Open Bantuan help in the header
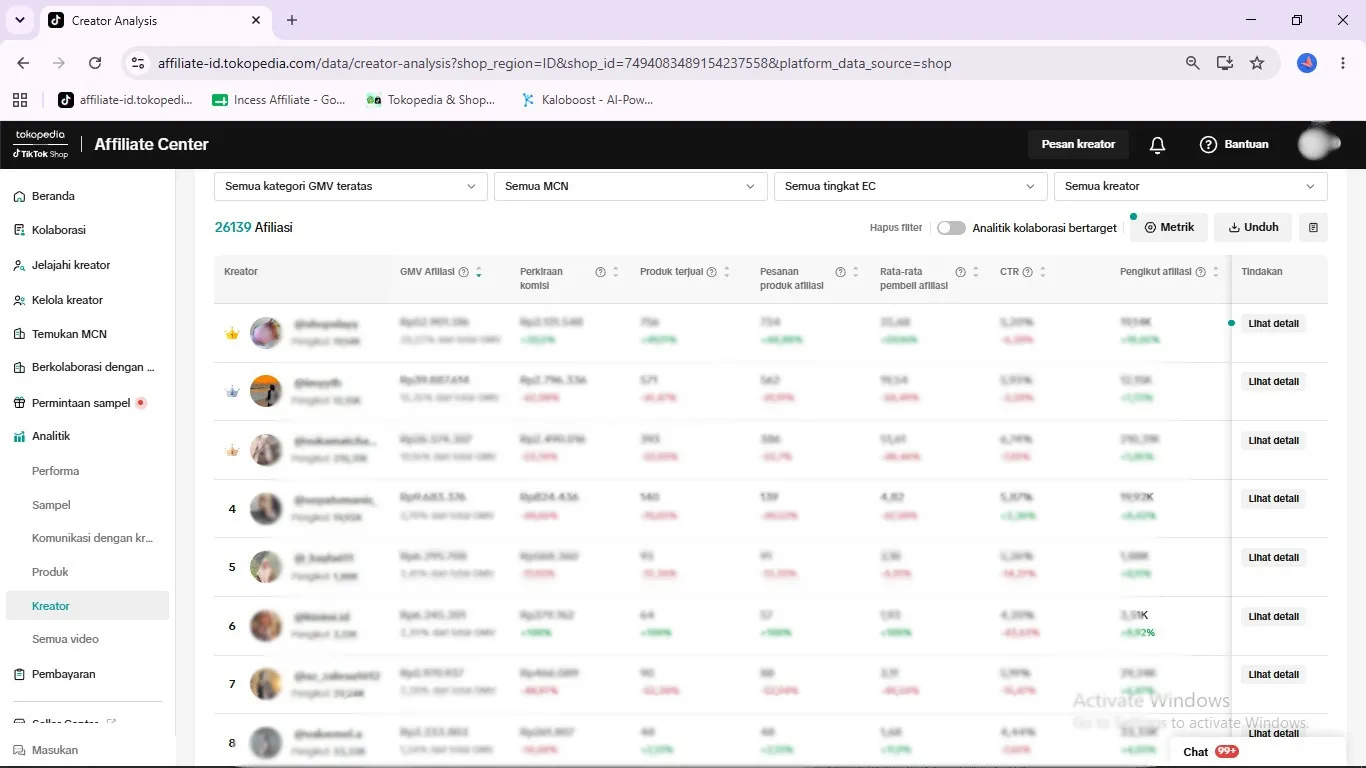Viewport: 1366px width, 768px height. 1234,144
